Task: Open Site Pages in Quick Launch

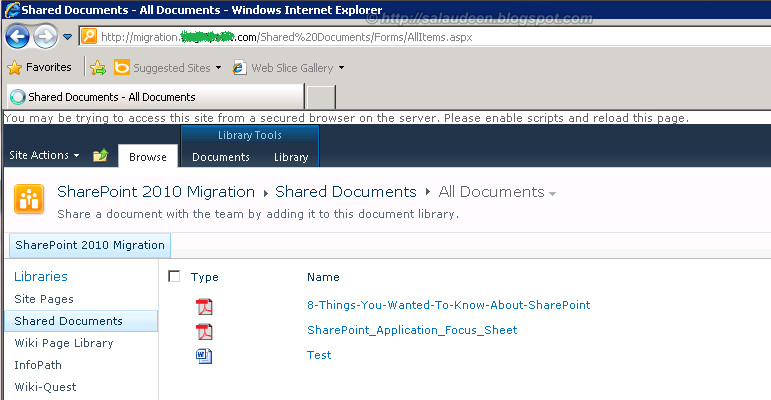Action: (x=44, y=299)
